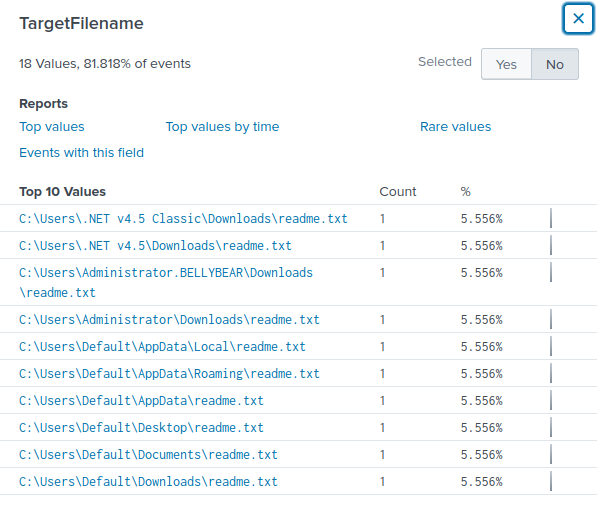Click the percentage bar in .NET v4.5 Classic row
598x506 pixels.
click(x=551, y=218)
